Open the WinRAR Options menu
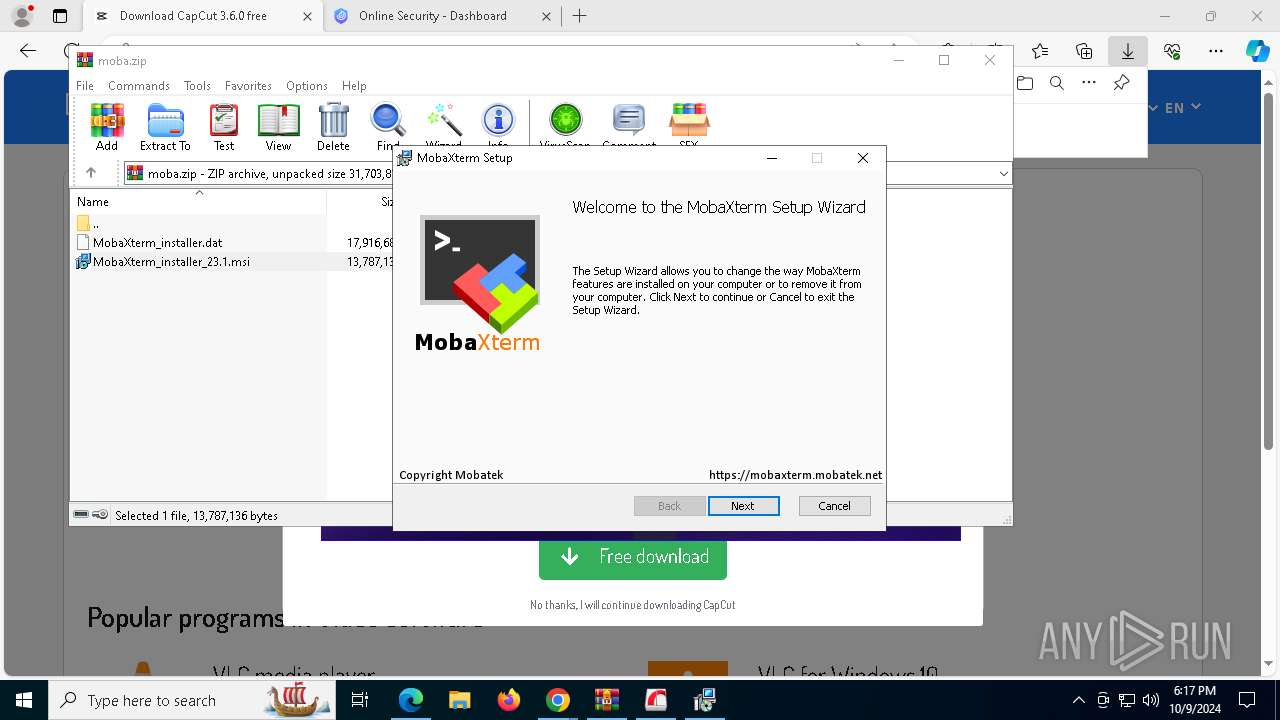 tap(307, 86)
